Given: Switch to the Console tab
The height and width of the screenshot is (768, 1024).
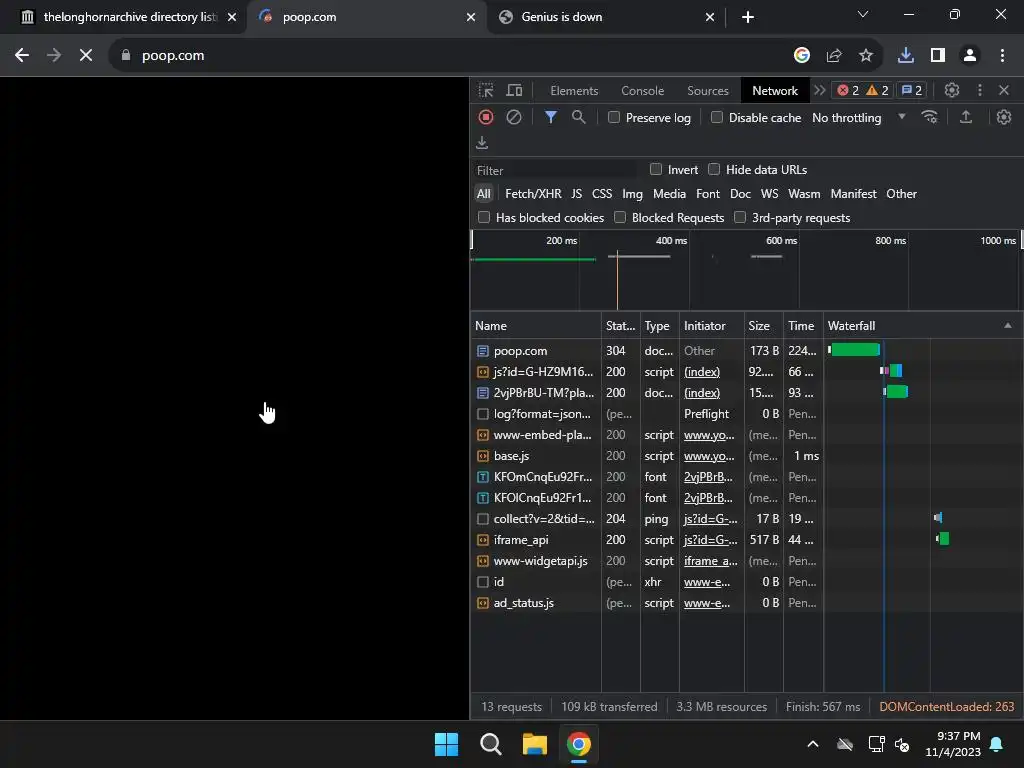Looking at the screenshot, I should [x=643, y=91].
